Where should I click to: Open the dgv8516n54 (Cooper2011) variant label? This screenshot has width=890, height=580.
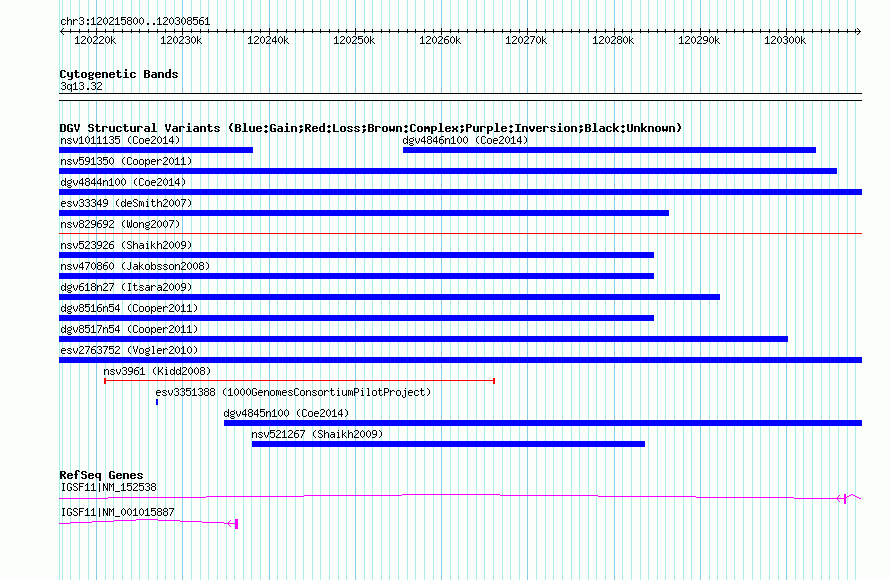click(129, 308)
